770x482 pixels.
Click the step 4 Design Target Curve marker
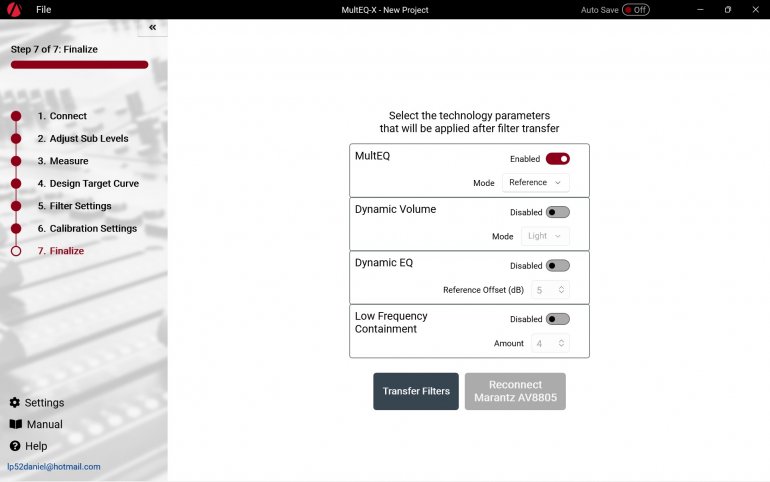coord(16,184)
